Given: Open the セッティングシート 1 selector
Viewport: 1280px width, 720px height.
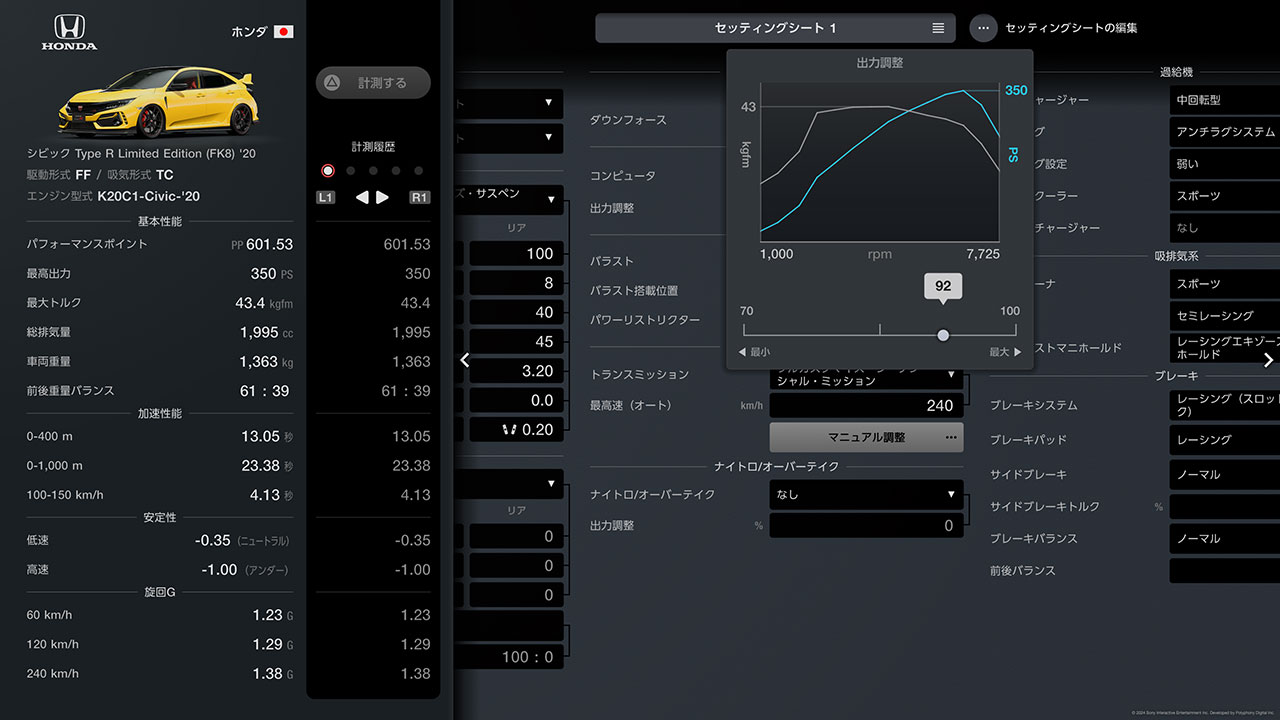Looking at the screenshot, I should [776, 28].
